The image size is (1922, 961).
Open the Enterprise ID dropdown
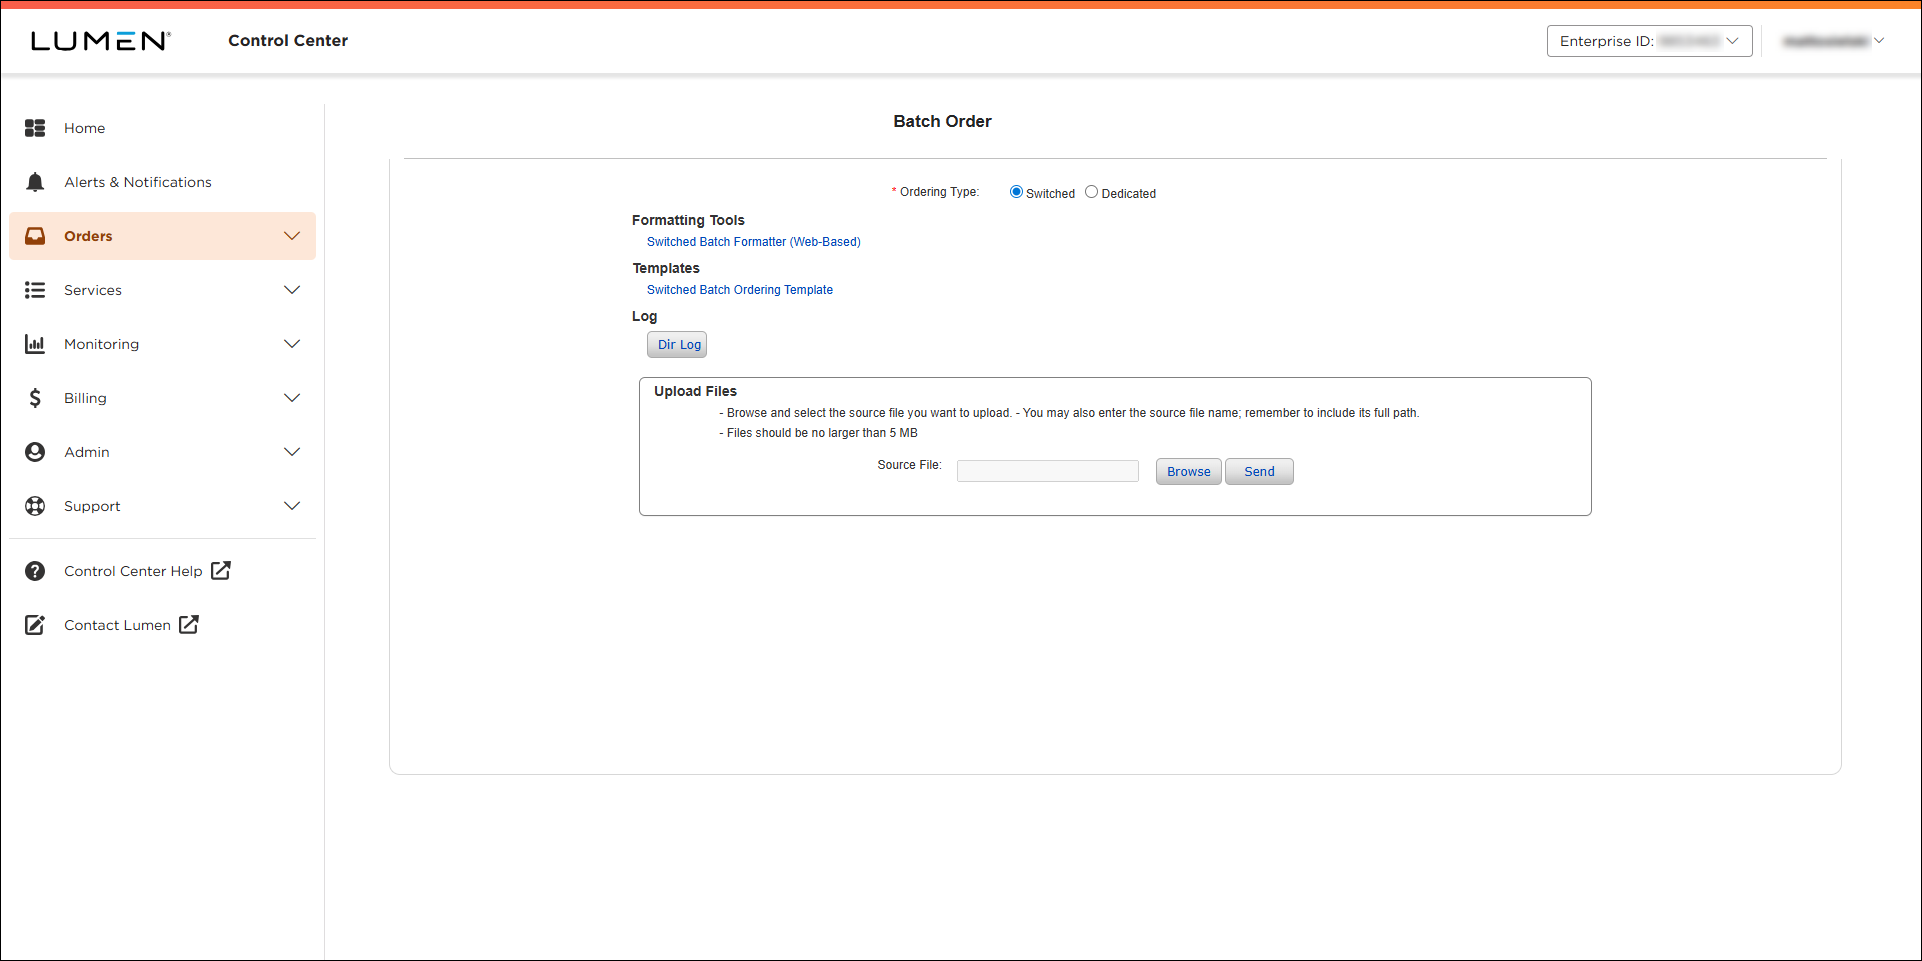coord(1648,41)
